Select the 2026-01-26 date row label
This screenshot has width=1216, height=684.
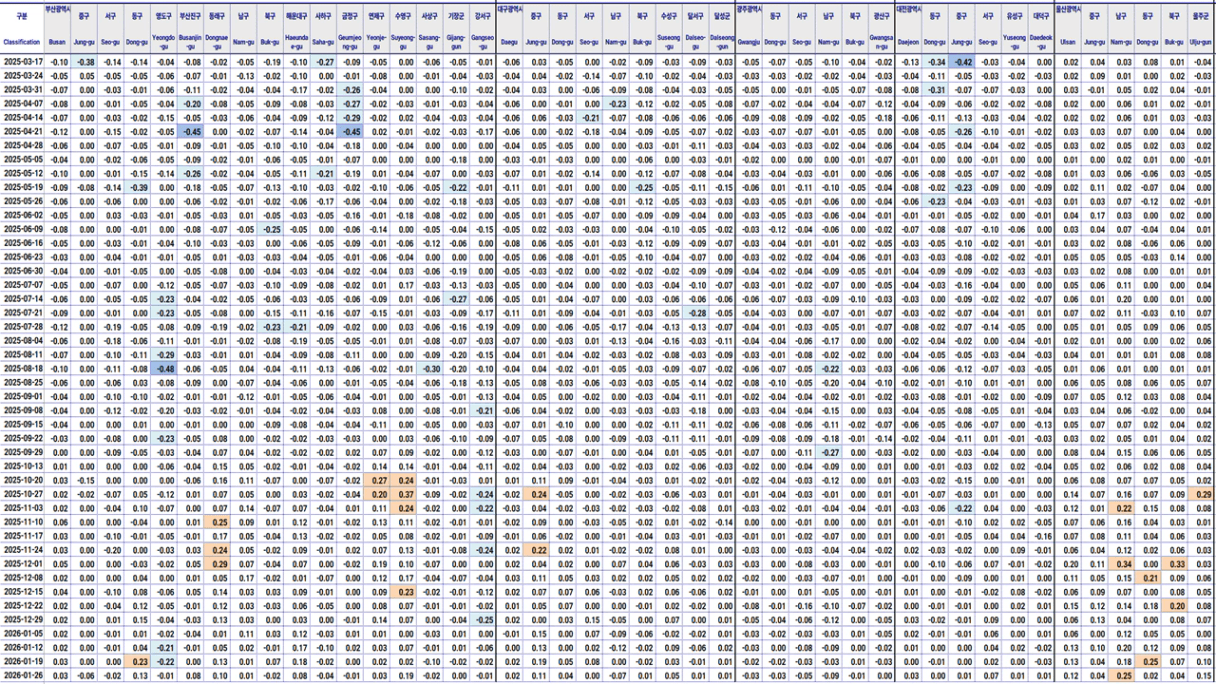pyautogui.click(x=22, y=676)
